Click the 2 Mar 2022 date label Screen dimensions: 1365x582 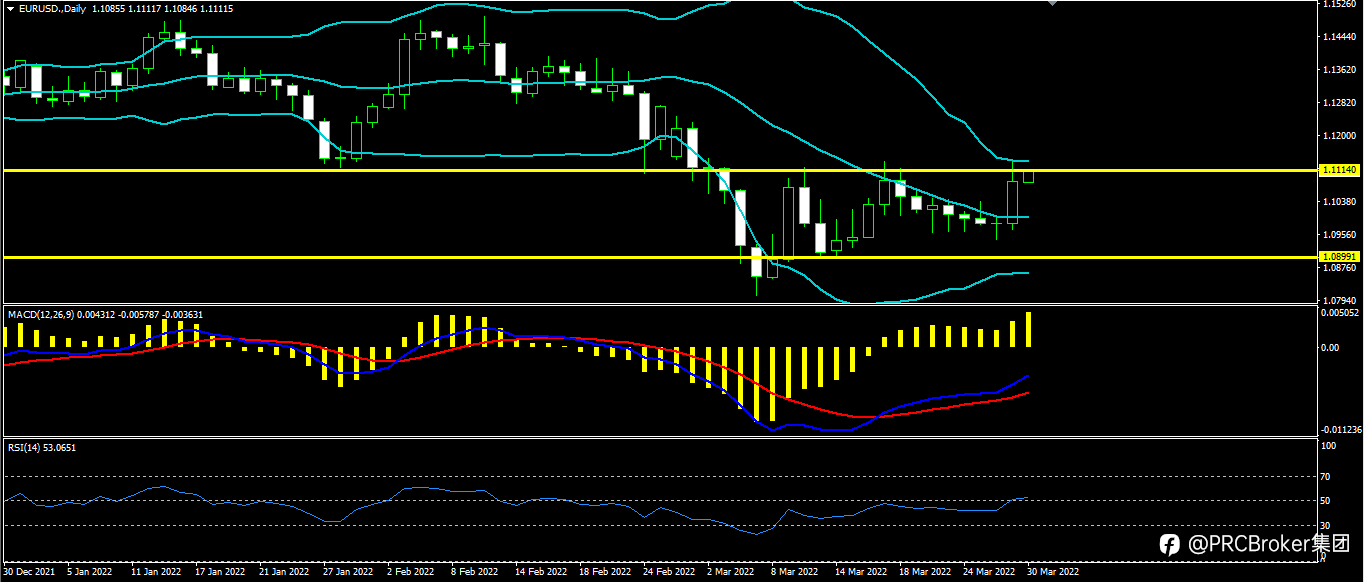click(x=730, y=573)
